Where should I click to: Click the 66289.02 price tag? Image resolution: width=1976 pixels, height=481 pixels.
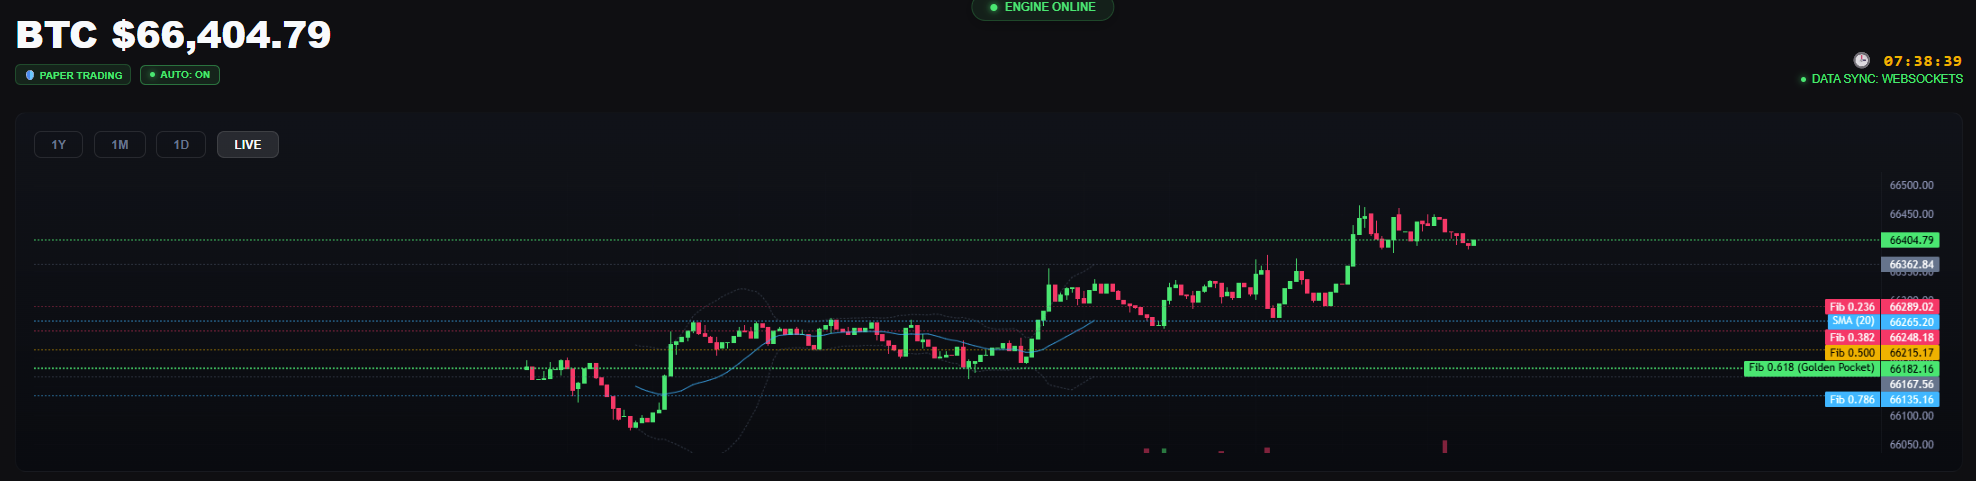(1910, 307)
